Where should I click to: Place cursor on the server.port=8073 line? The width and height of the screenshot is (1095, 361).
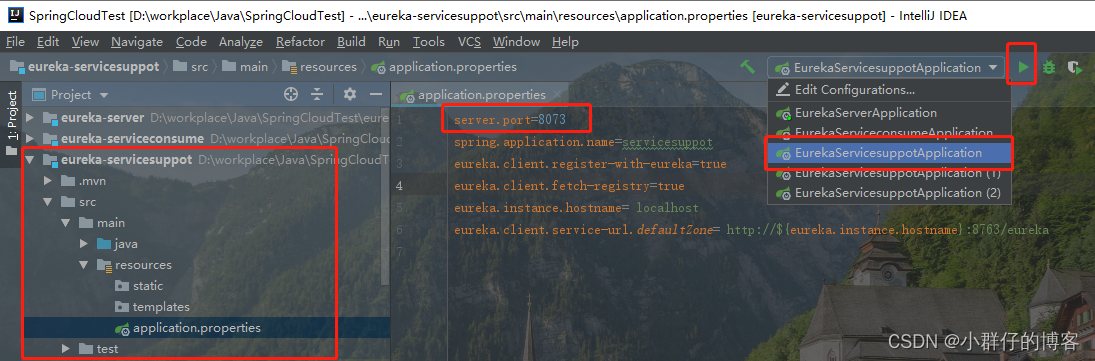click(510, 120)
